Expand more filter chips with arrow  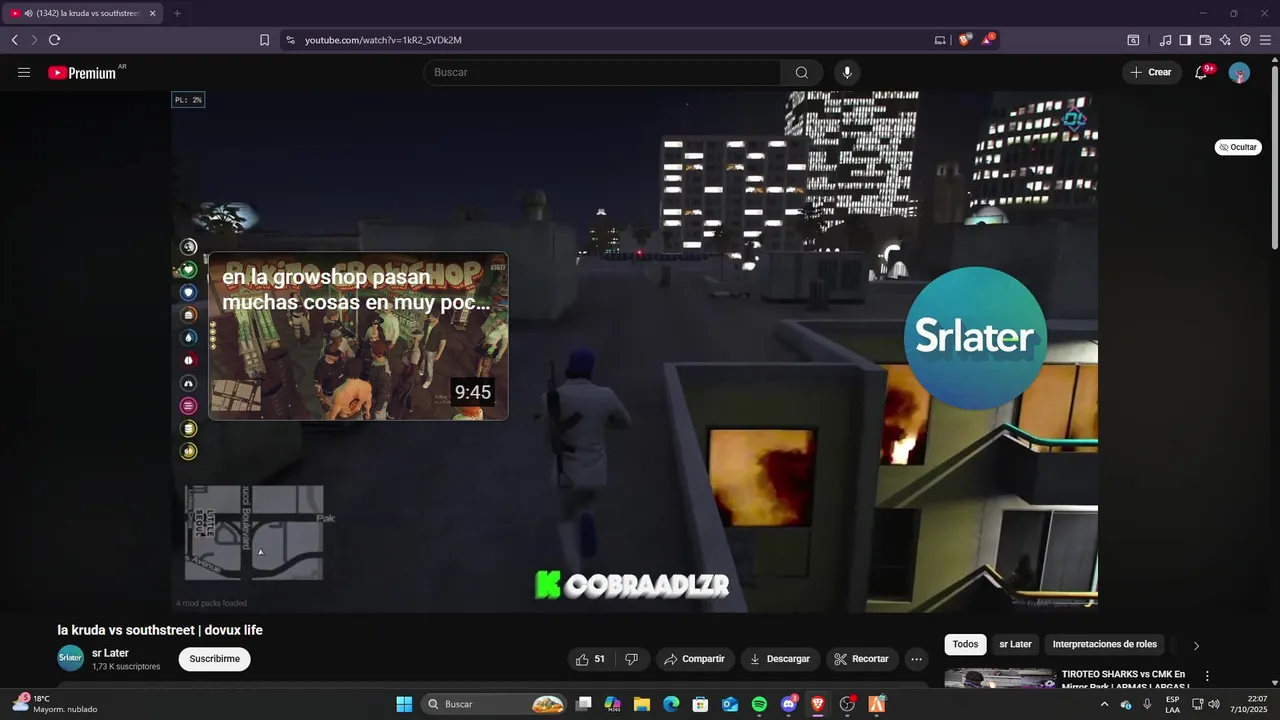point(1196,646)
